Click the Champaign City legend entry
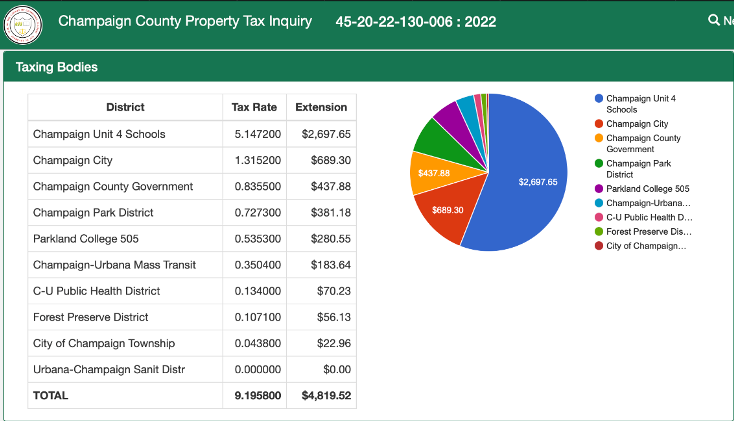This screenshot has width=734, height=422. coord(631,124)
